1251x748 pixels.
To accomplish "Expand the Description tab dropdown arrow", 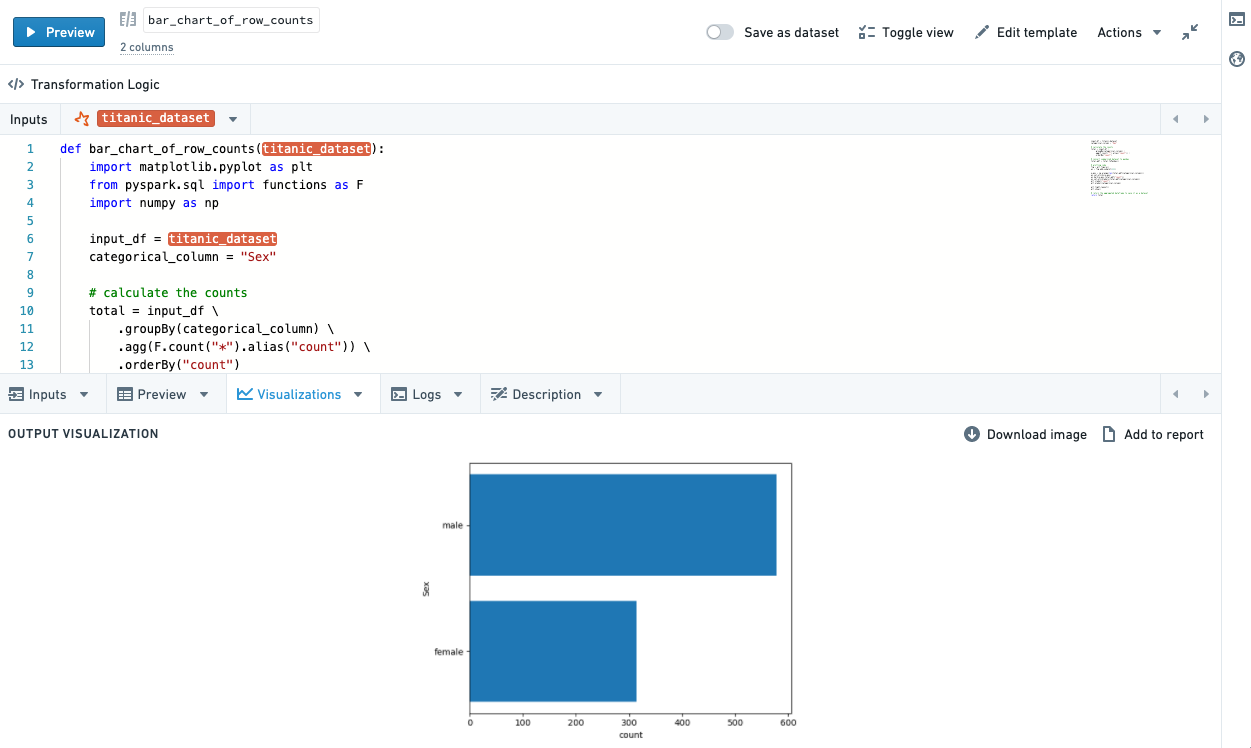I will tap(598, 395).
